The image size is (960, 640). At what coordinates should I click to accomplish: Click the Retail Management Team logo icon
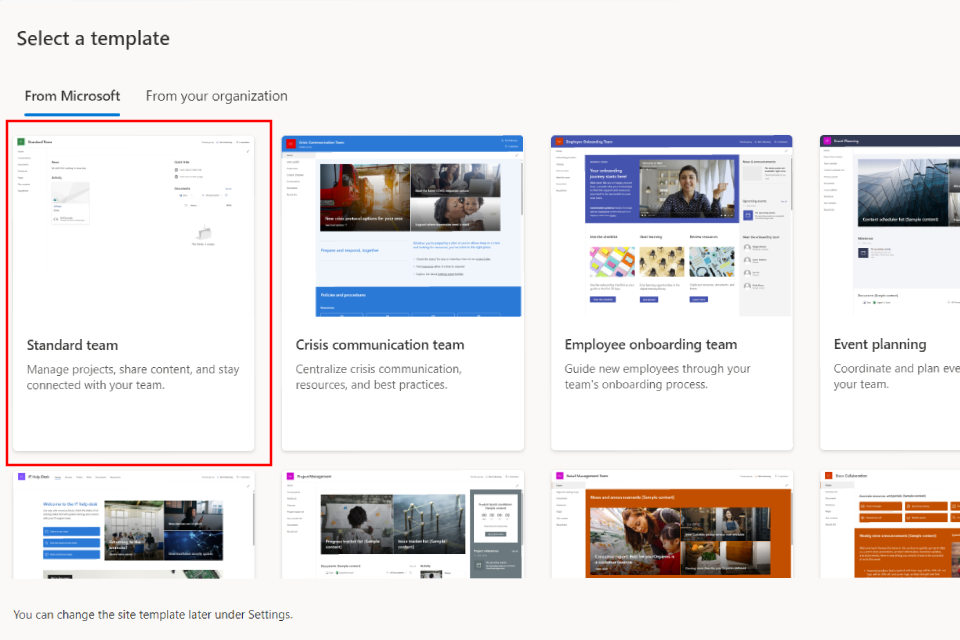559,478
